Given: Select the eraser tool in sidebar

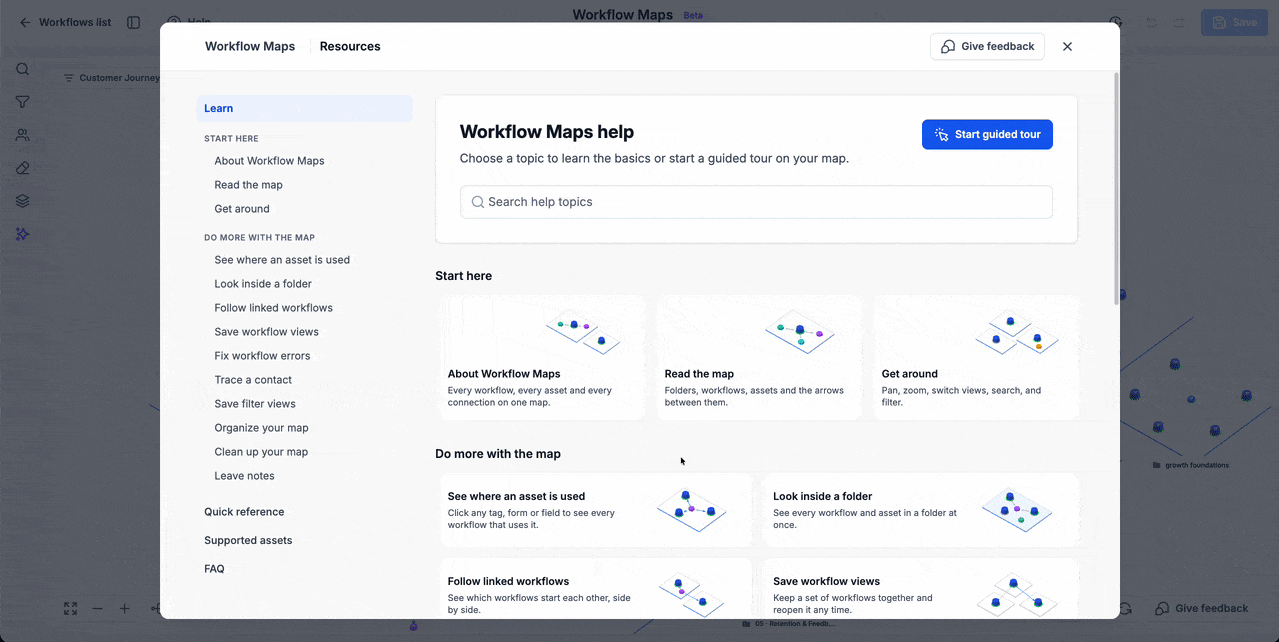Looking at the screenshot, I should pos(22,168).
